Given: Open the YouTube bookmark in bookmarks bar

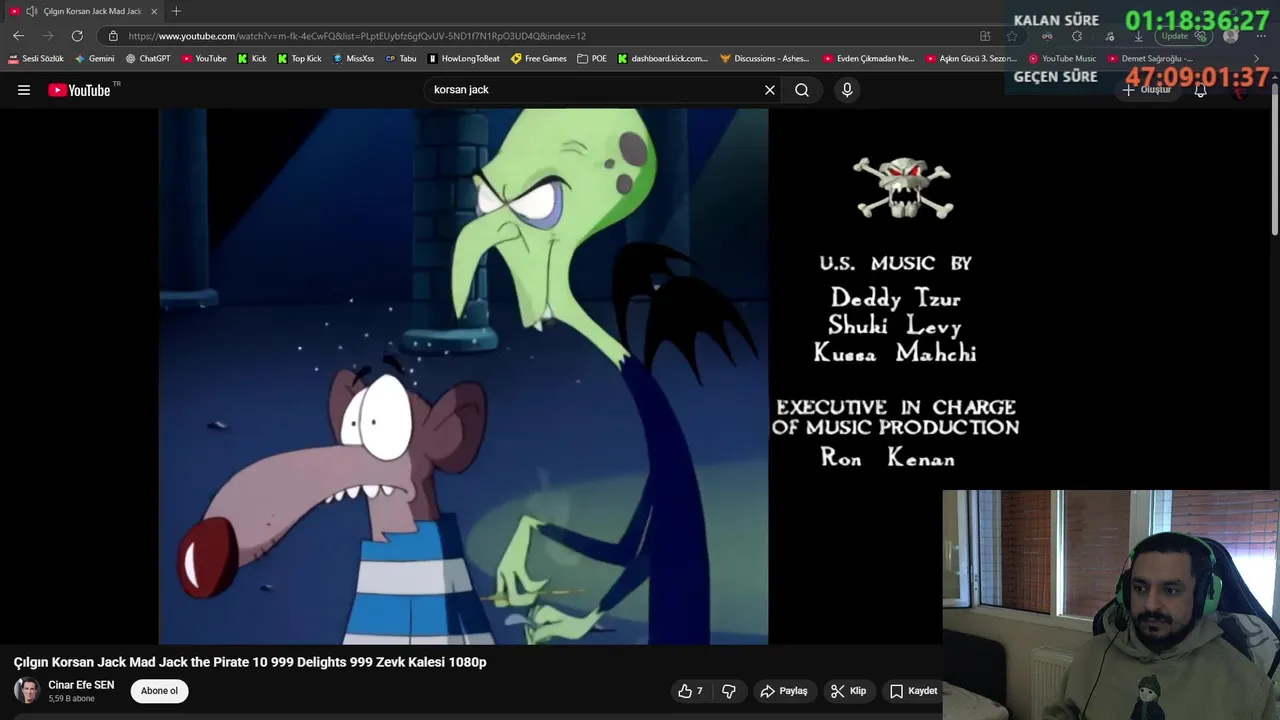Looking at the screenshot, I should [204, 59].
